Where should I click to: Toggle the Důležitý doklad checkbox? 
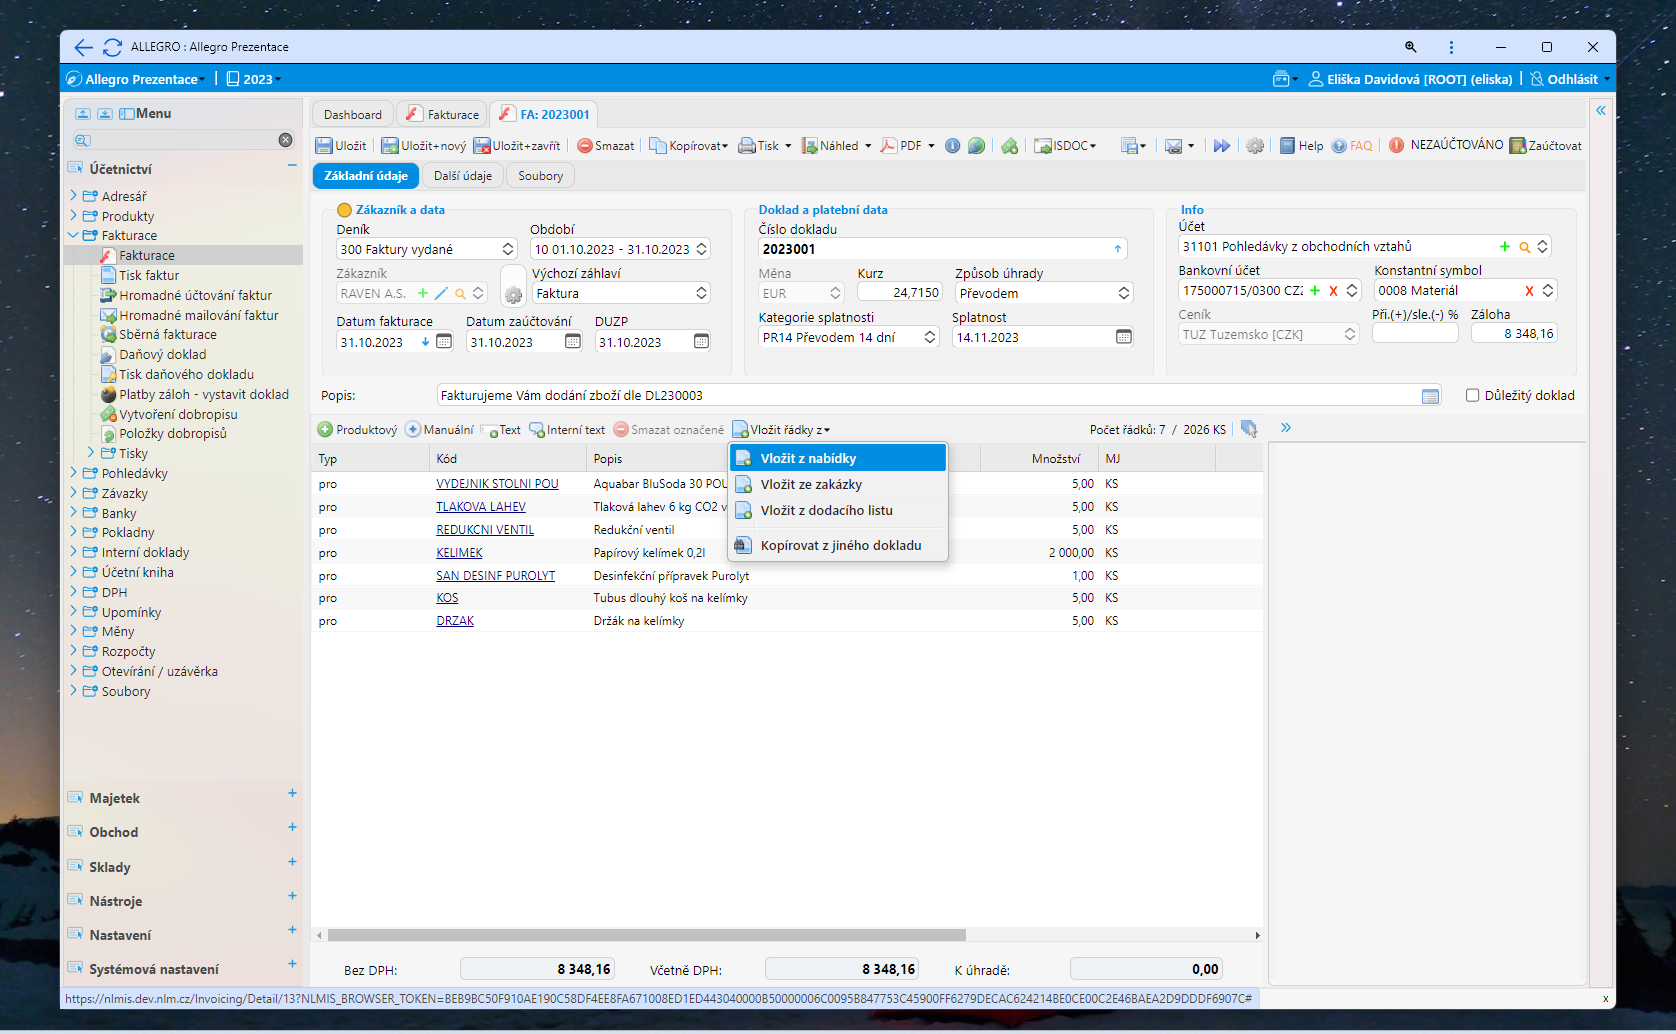(x=1472, y=395)
